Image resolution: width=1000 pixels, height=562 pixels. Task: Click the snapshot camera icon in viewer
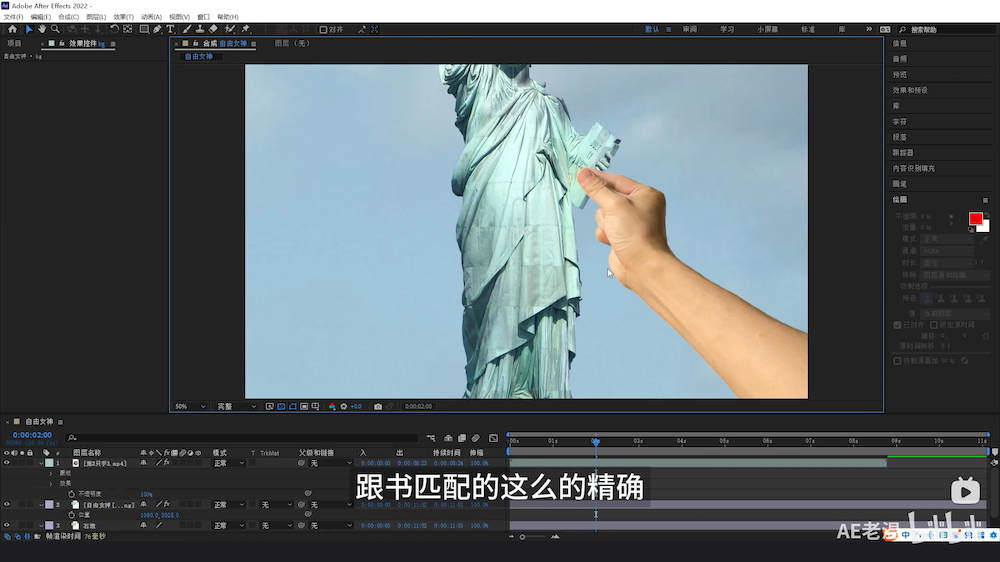378,406
